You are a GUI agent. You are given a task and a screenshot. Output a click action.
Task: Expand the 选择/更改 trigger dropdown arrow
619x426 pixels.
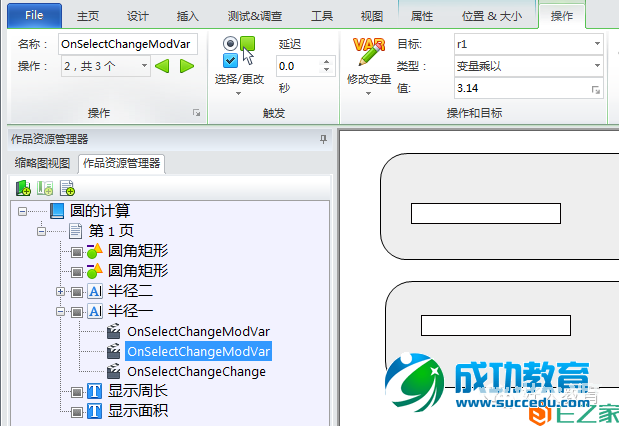(x=238, y=94)
